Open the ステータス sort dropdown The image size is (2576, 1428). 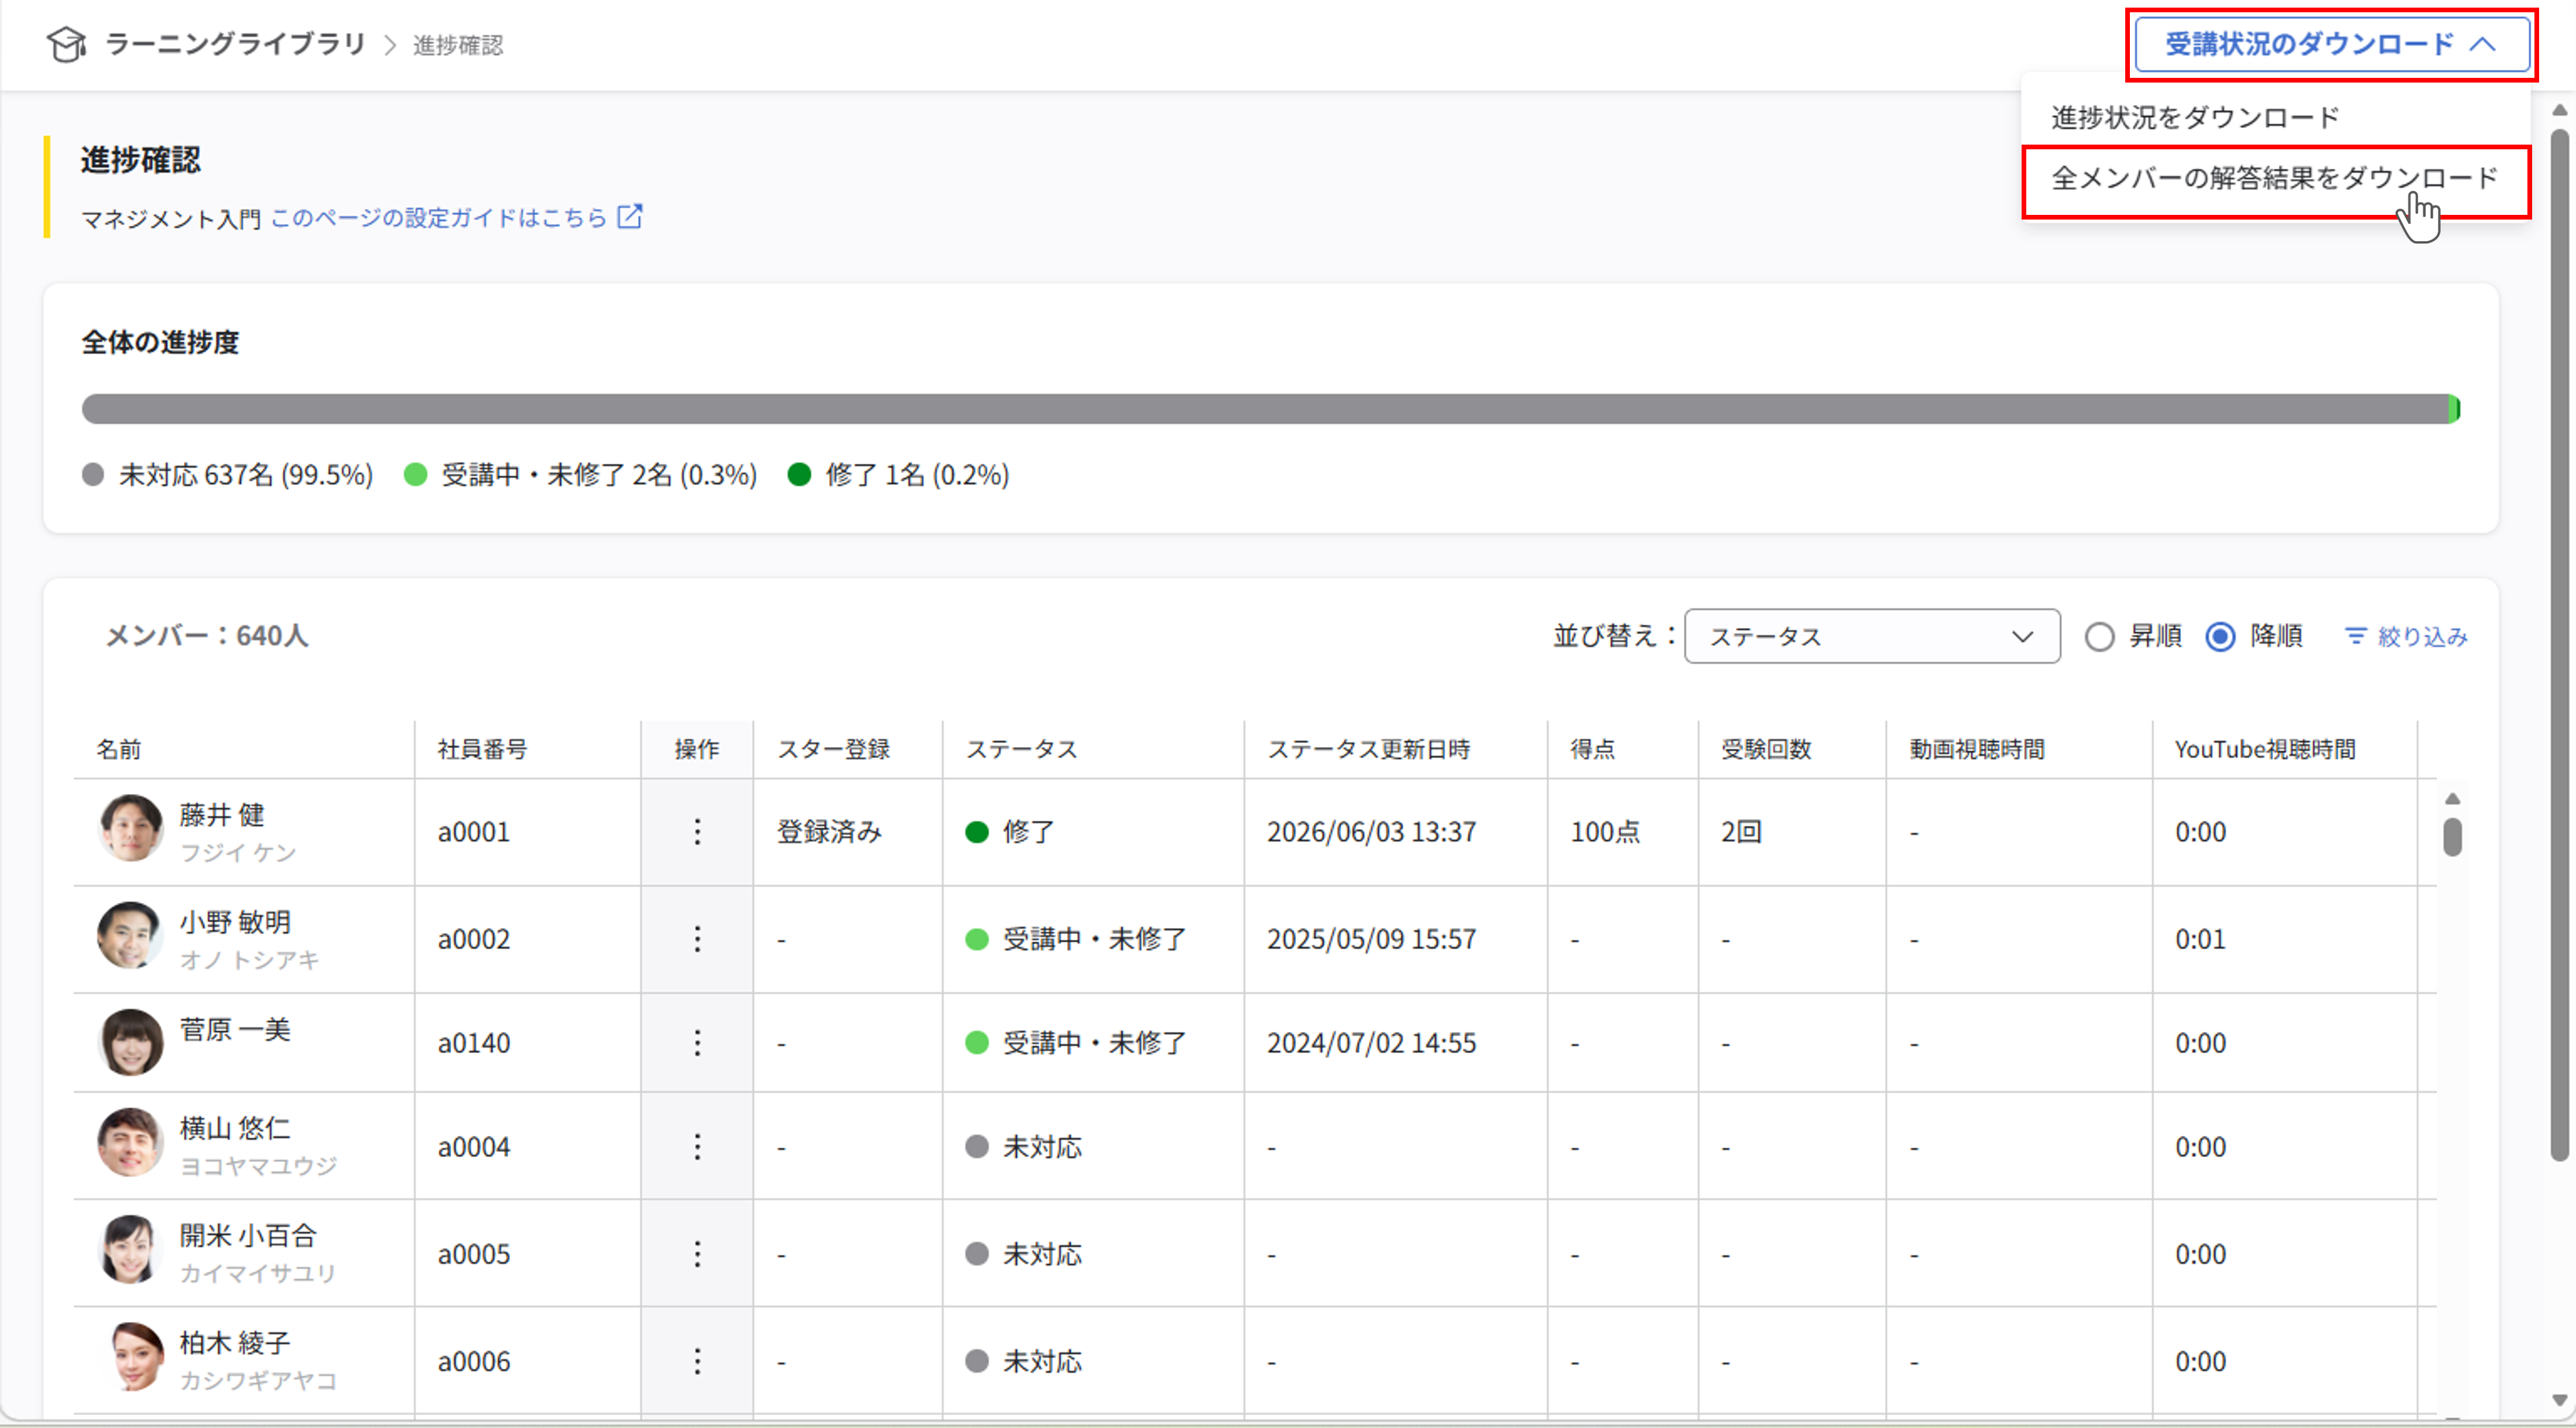[1872, 636]
